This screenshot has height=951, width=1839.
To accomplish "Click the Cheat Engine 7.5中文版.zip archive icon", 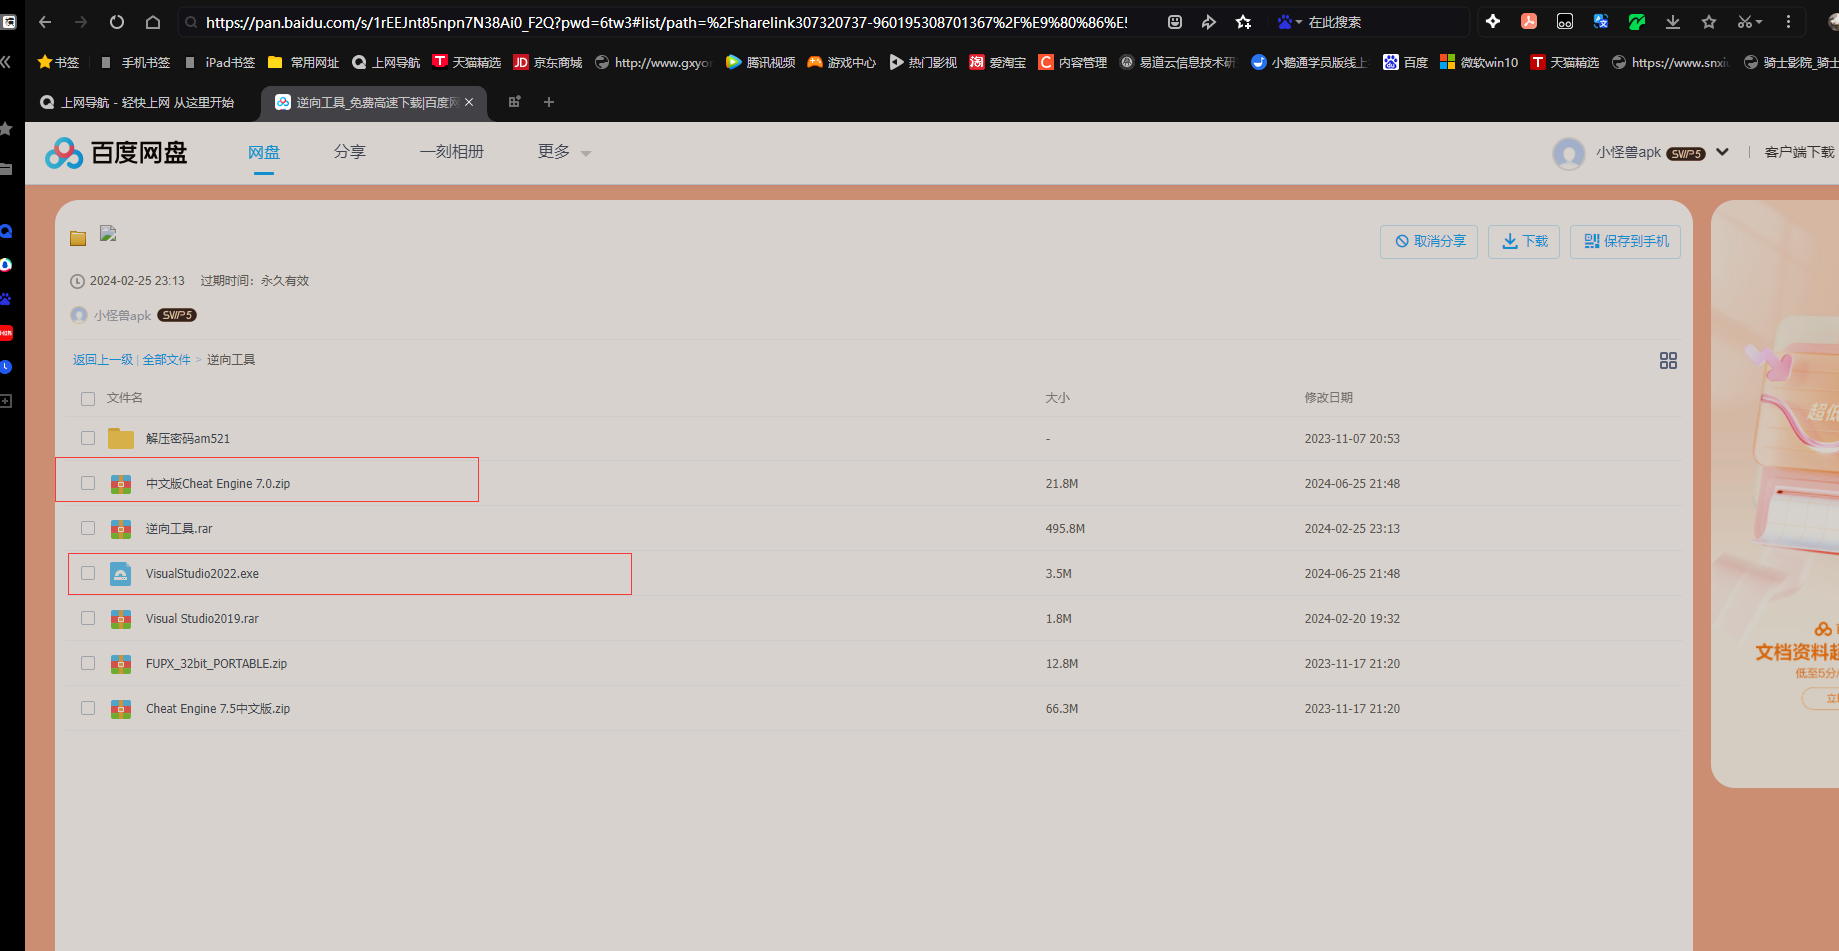I will 121,708.
